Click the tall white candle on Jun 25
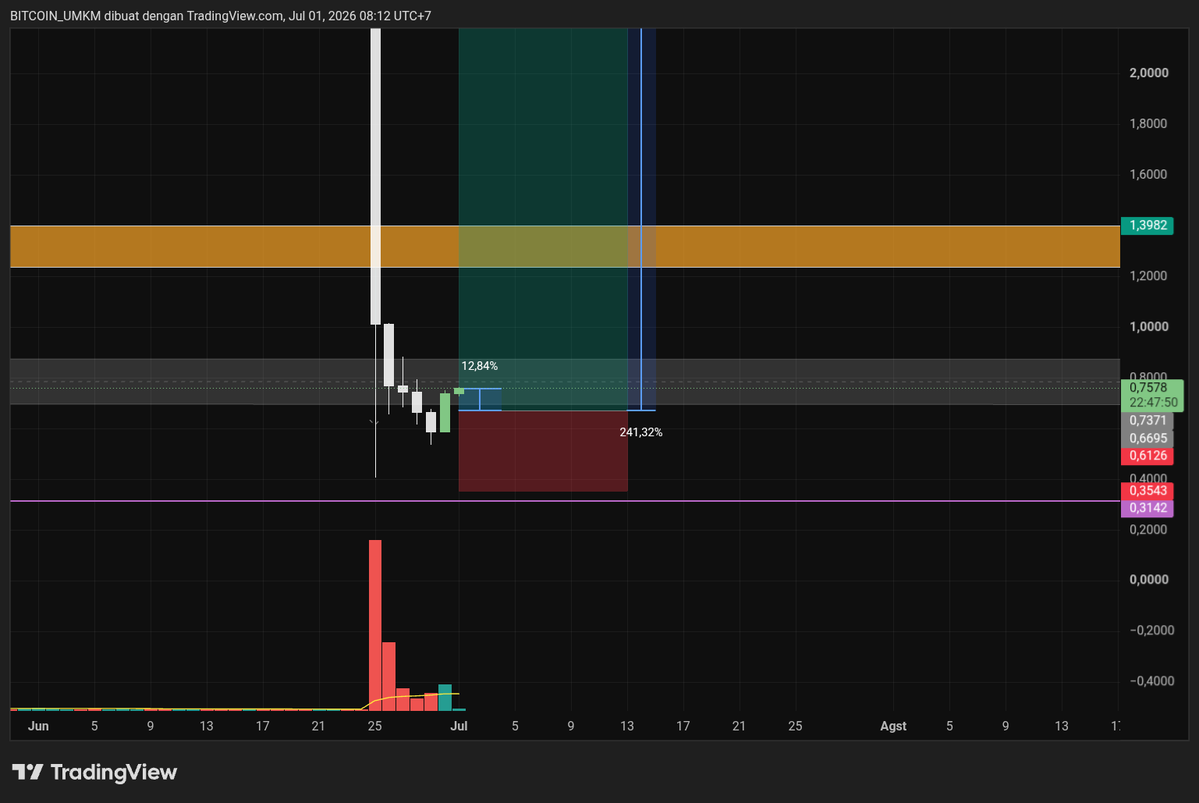This screenshot has width=1199, height=803. 375,176
